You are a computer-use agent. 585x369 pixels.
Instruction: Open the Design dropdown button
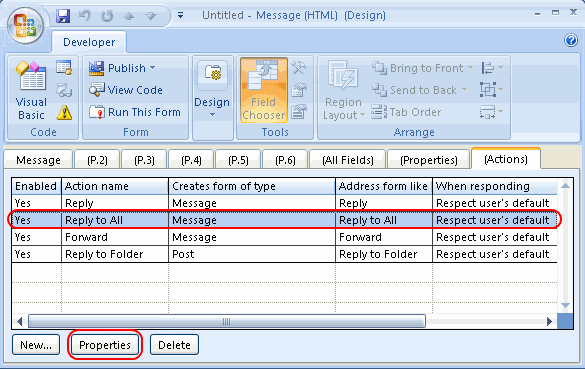pos(212,91)
